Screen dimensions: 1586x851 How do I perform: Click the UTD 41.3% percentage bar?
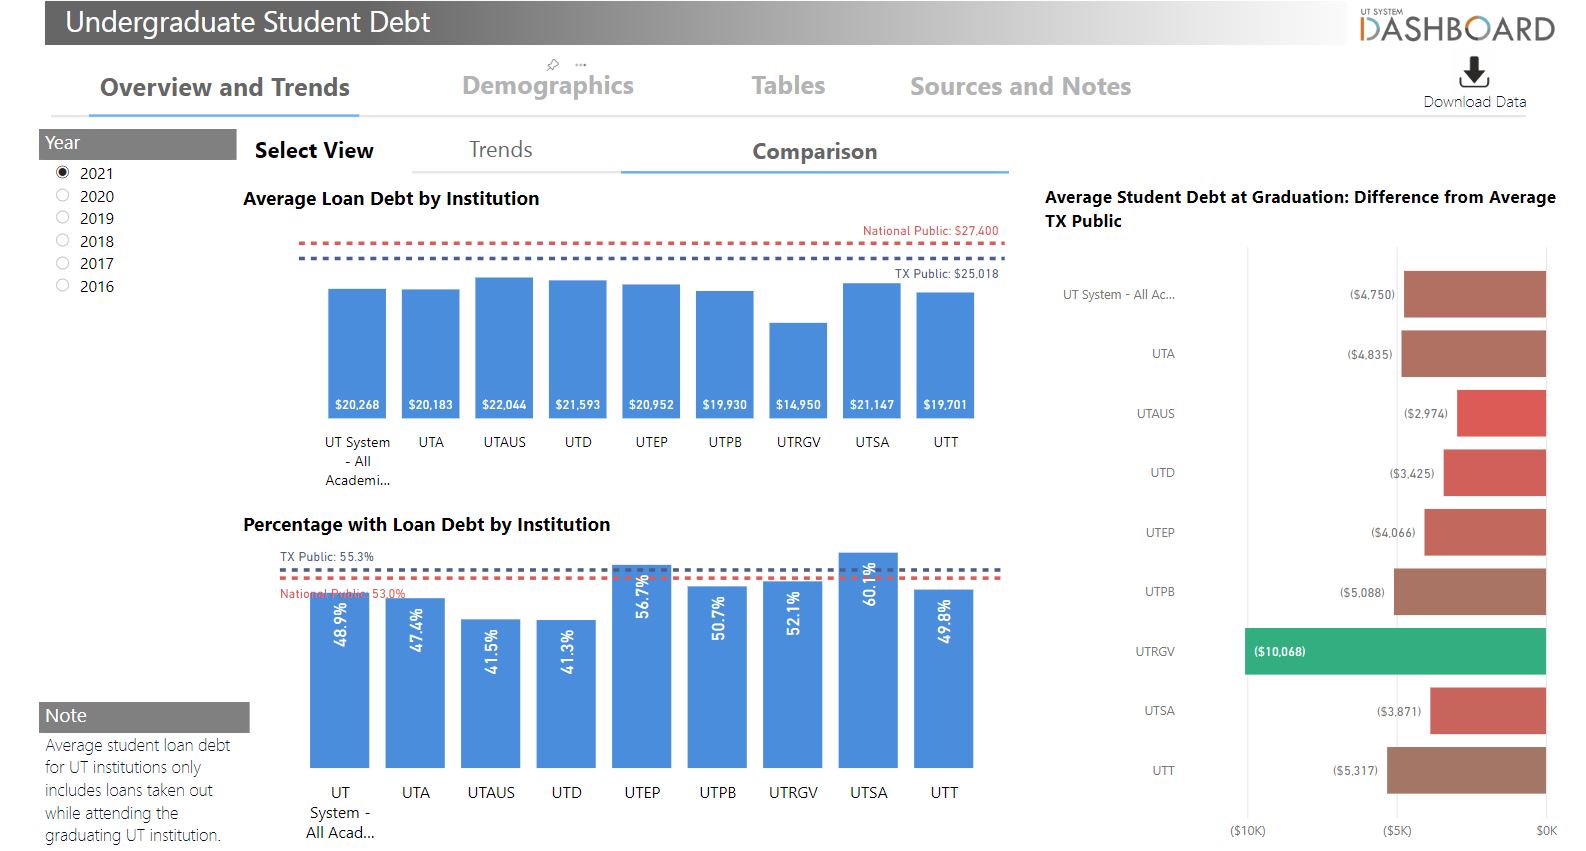click(x=566, y=694)
